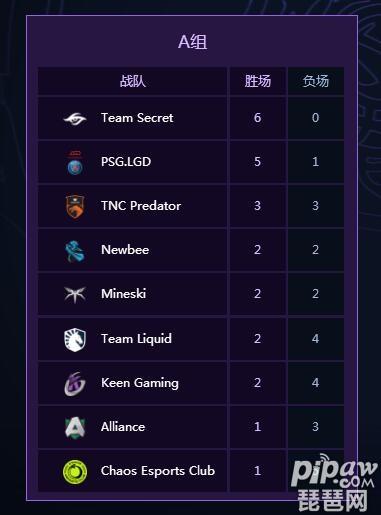Open the Mineski logo icon
The width and height of the screenshot is (381, 515).
[75, 295]
